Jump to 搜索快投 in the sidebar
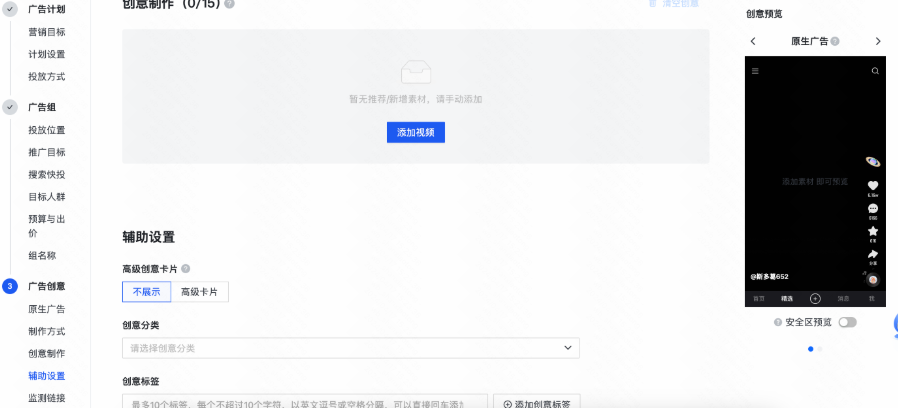898x408 pixels. pyautogui.click(x=47, y=175)
